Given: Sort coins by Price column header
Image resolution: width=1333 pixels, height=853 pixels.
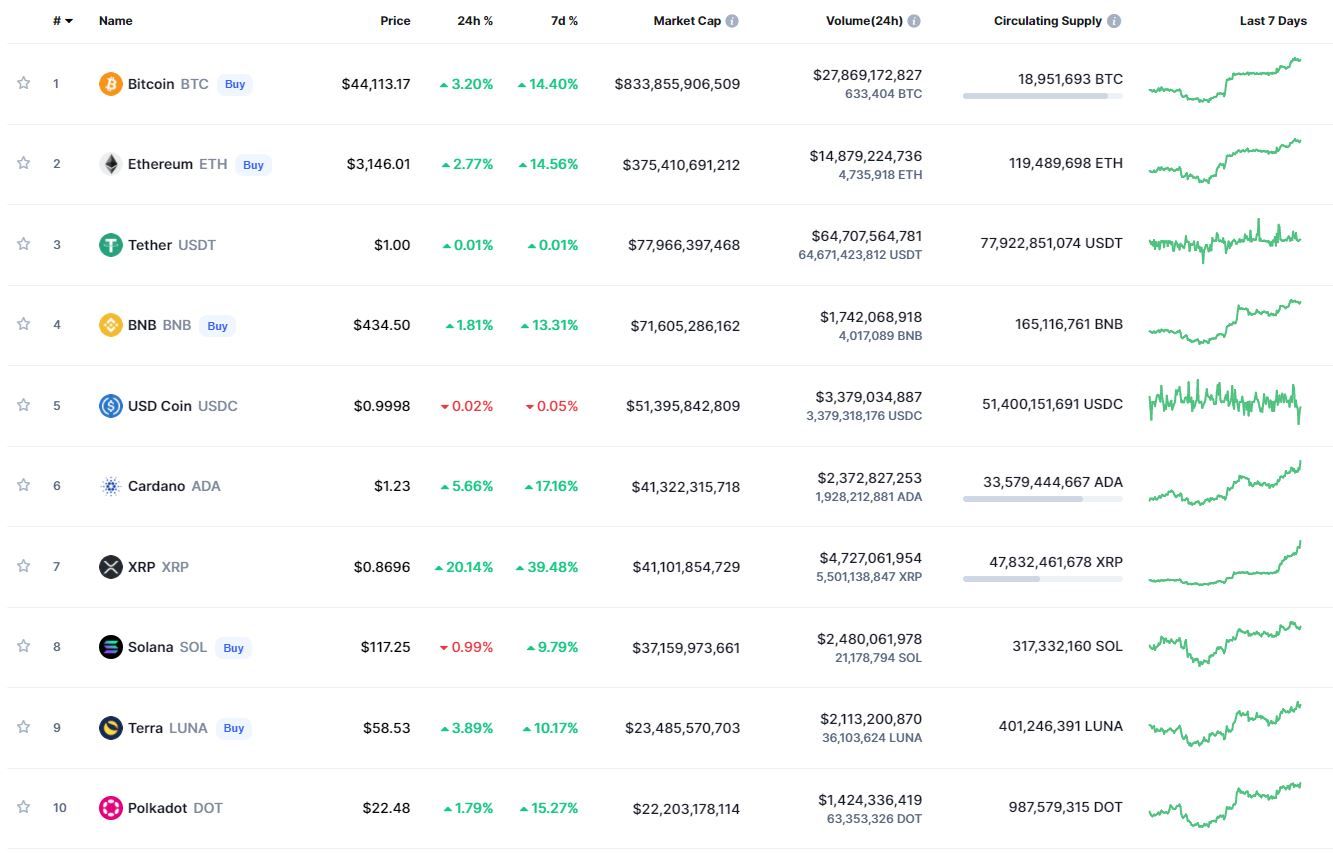Looking at the screenshot, I should tap(395, 21).
